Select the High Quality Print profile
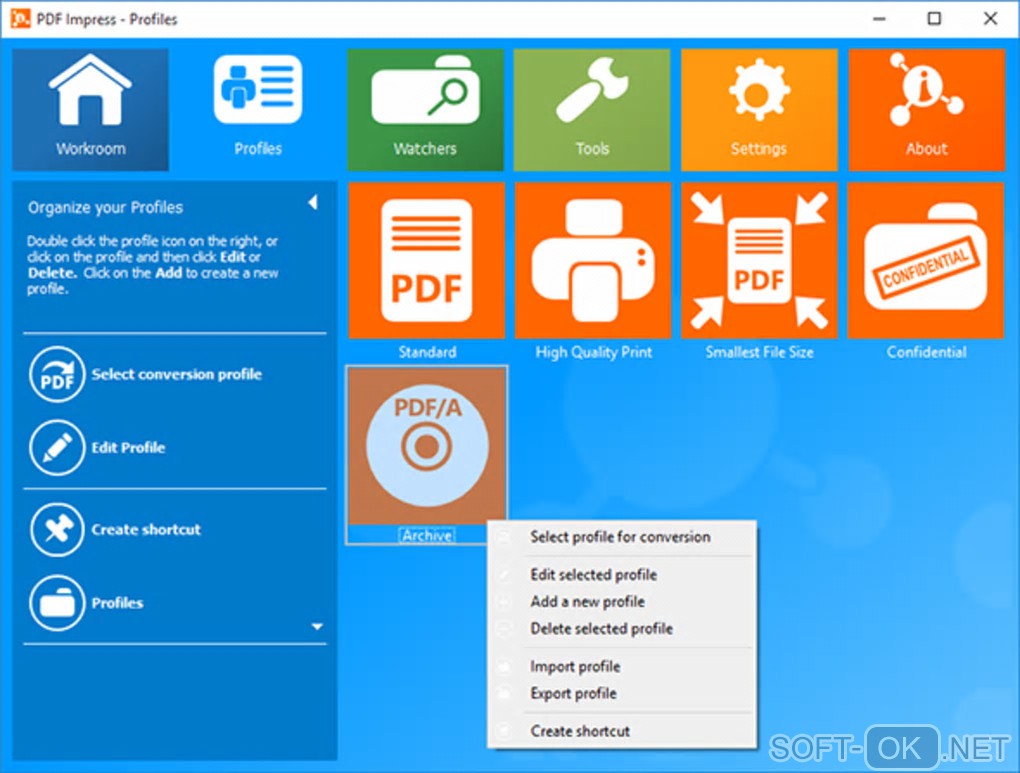 [x=593, y=260]
